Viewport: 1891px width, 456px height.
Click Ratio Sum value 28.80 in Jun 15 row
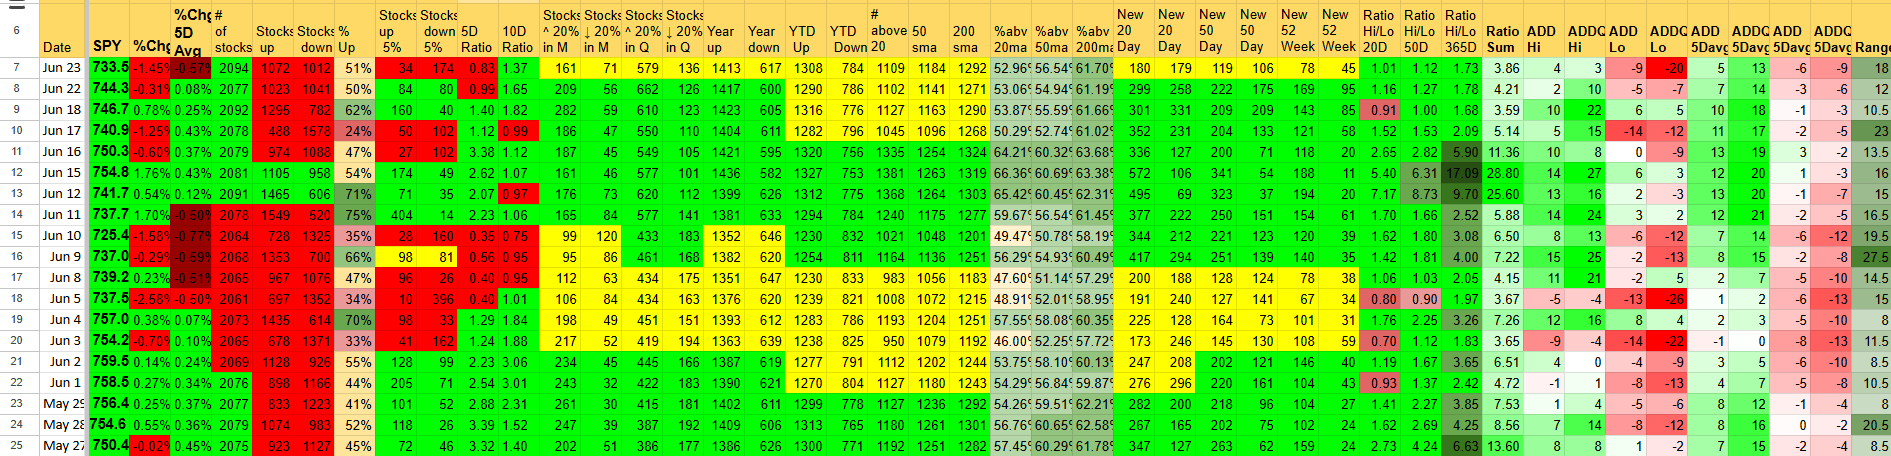click(1503, 173)
